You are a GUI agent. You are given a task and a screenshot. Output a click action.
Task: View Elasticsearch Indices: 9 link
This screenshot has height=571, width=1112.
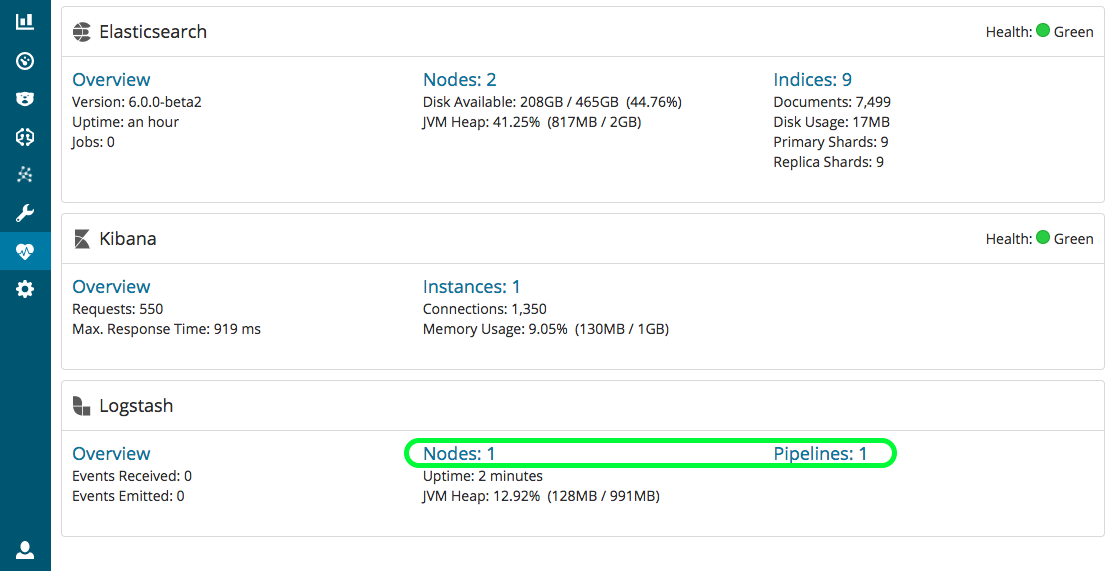point(812,80)
